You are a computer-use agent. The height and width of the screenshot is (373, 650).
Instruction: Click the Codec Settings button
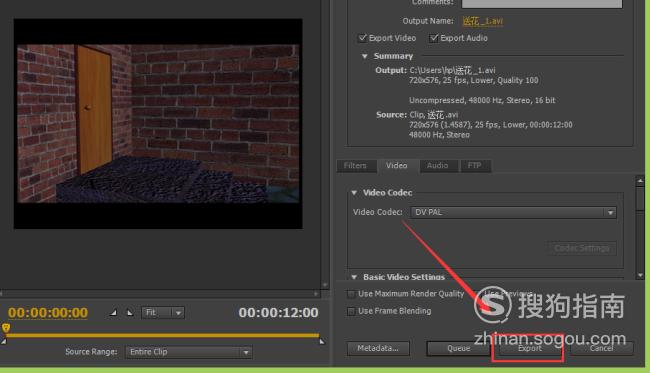pos(582,248)
